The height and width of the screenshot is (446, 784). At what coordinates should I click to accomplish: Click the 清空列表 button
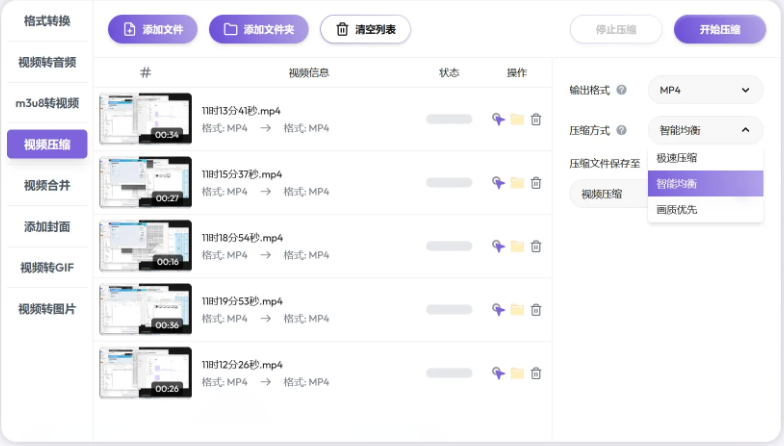click(x=366, y=30)
